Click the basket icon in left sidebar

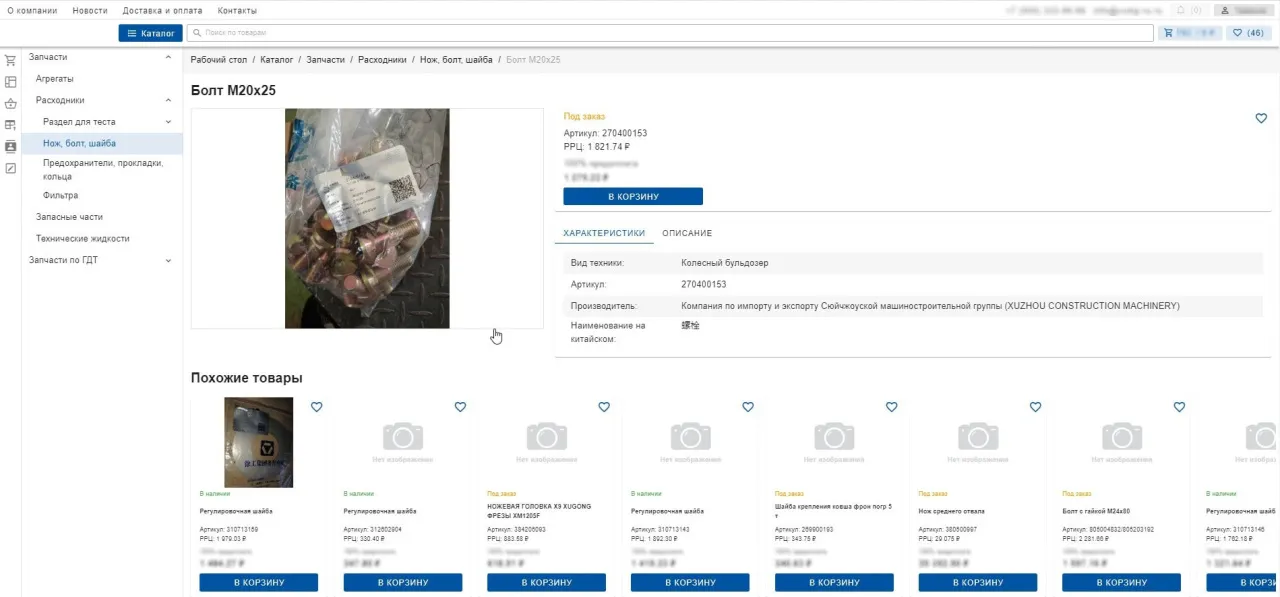click(x=11, y=103)
